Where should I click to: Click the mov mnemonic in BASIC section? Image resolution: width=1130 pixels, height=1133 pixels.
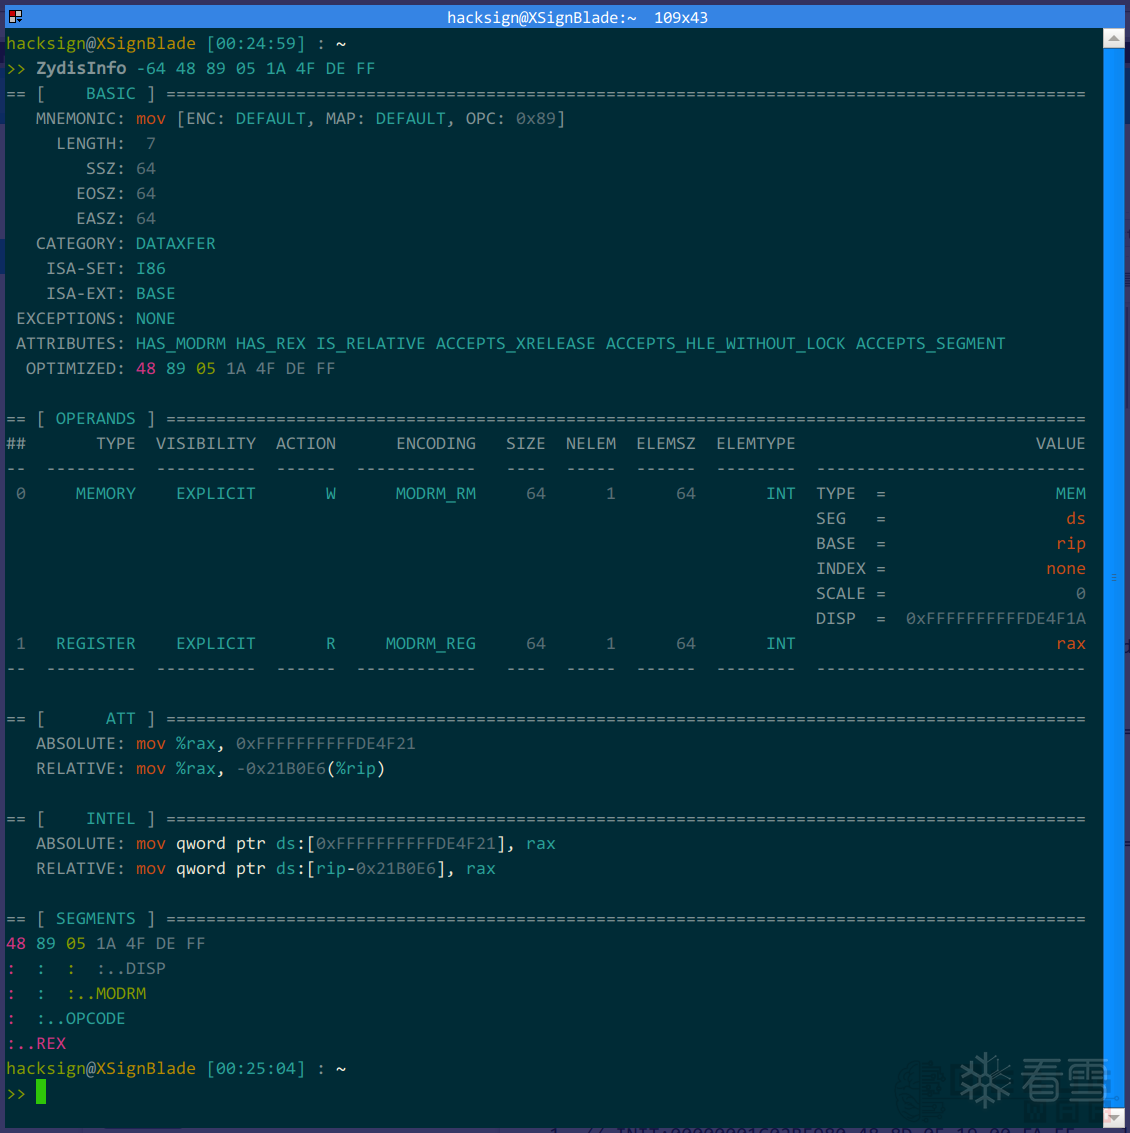[150, 119]
